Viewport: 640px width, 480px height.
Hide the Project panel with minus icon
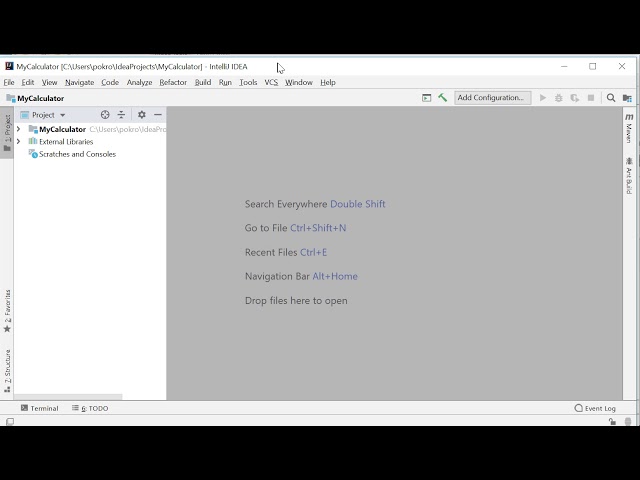pos(158,115)
